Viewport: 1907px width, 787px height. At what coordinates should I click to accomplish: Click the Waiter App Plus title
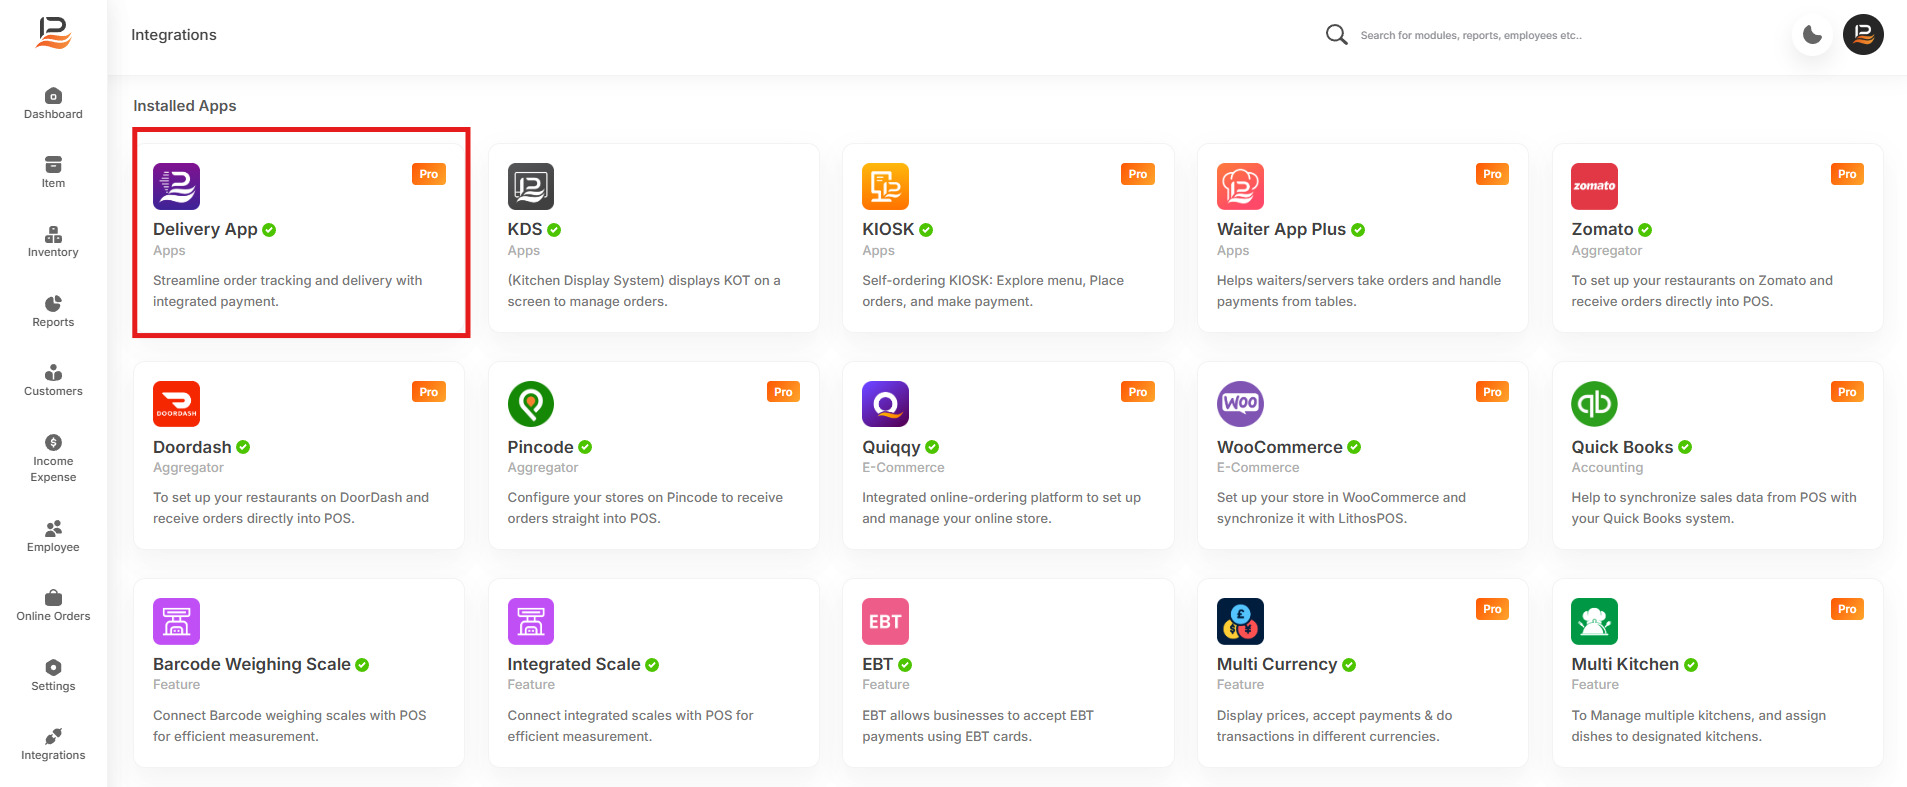(x=1281, y=229)
